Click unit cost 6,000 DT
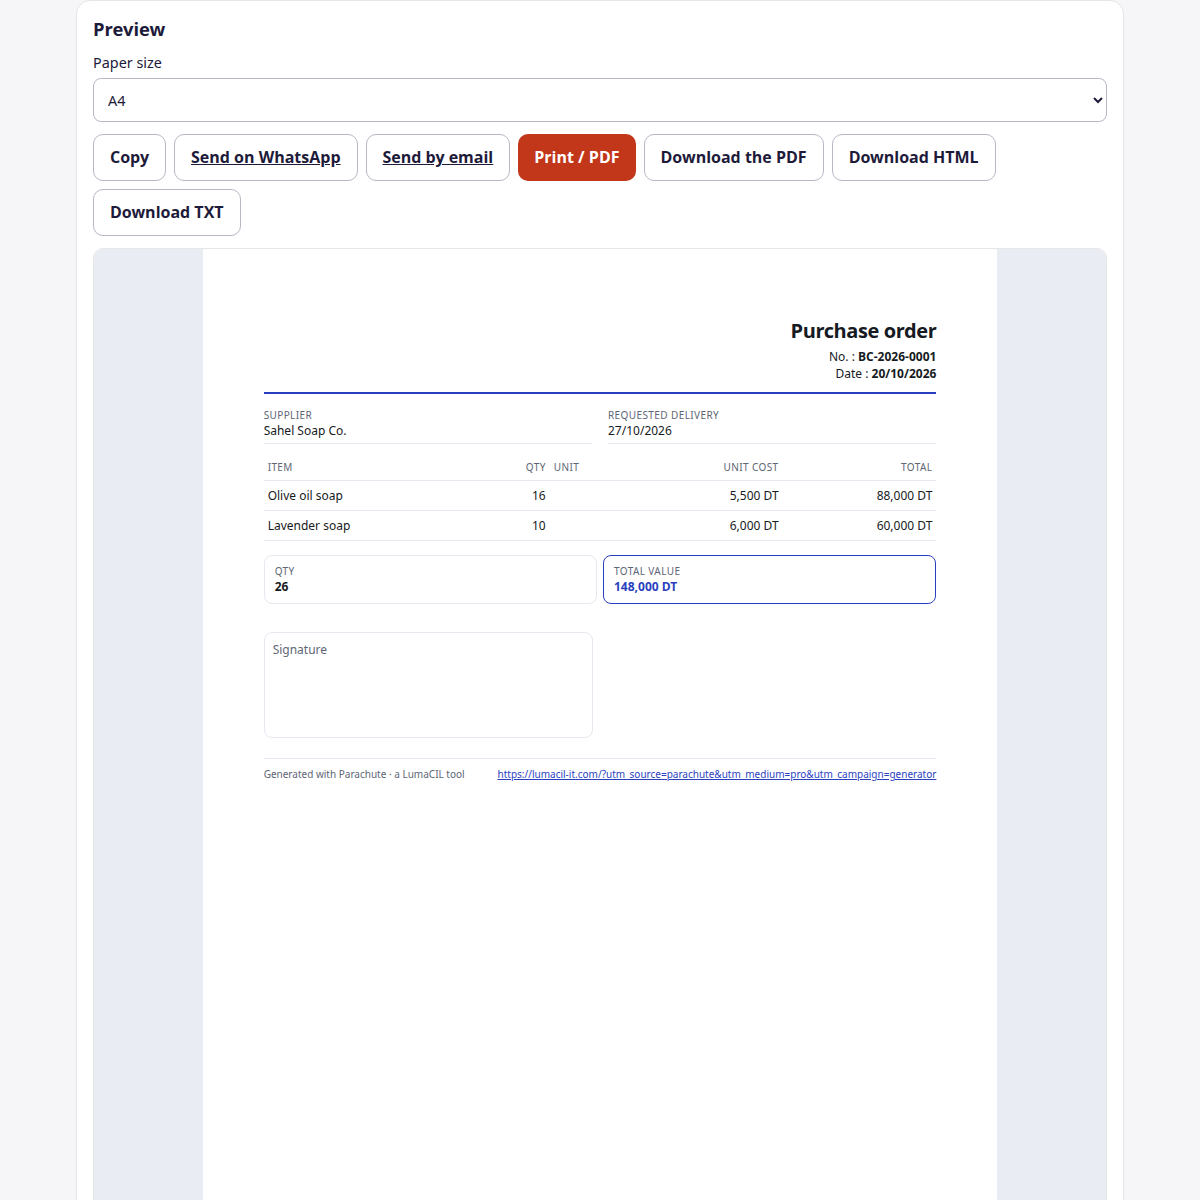This screenshot has height=1200, width=1200. pyautogui.click(x=754, y=526)
